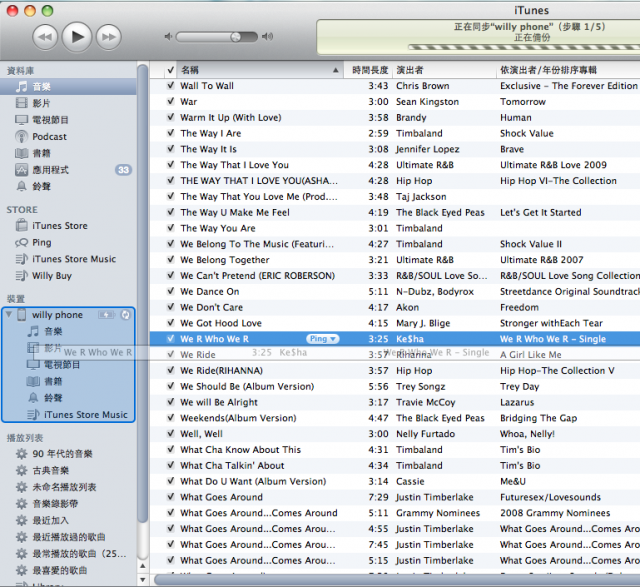Uncheck We Belong Together checkbox
Screen dimensions: 640x587
tap(171, 260)
